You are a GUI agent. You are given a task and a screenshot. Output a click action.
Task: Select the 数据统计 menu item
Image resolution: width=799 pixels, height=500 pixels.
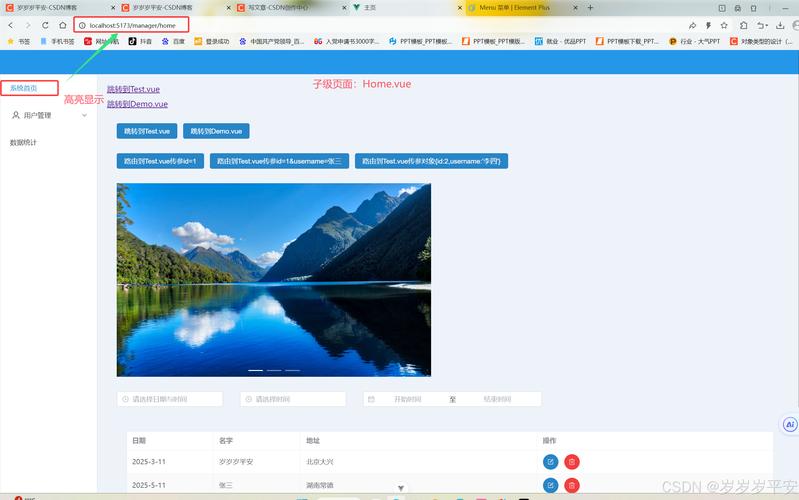[x=23, y=143]
